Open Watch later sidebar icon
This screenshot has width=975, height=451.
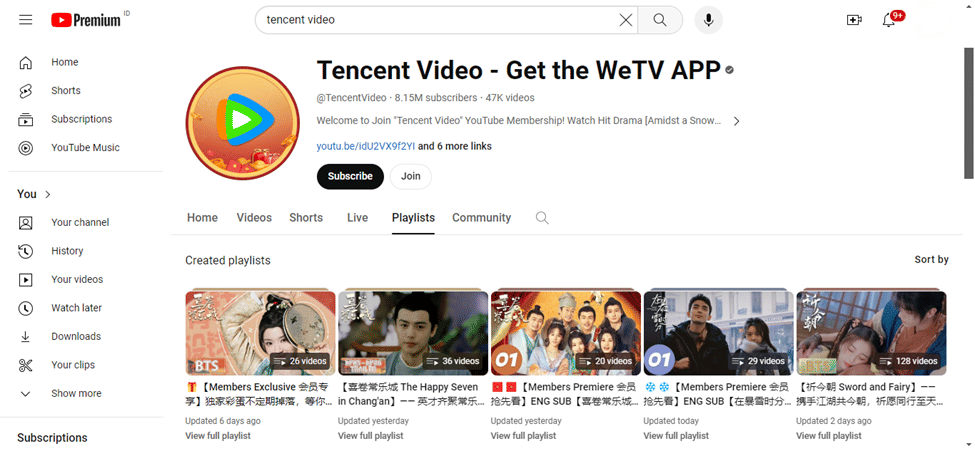25,308
